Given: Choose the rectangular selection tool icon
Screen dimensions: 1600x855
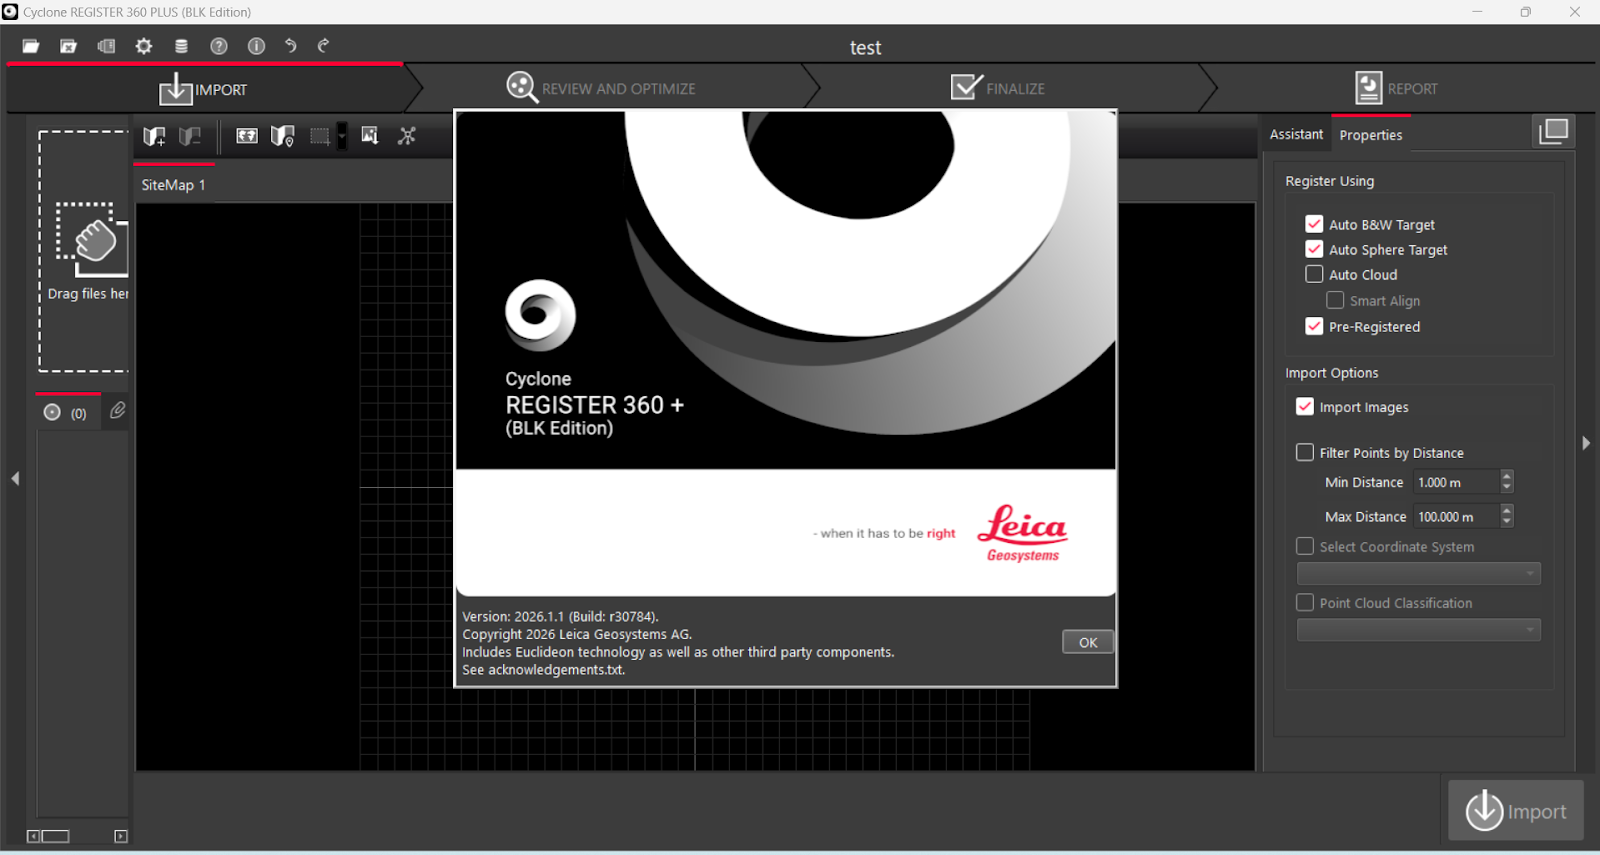Looking at the screenshot, I should coord(320,136).
